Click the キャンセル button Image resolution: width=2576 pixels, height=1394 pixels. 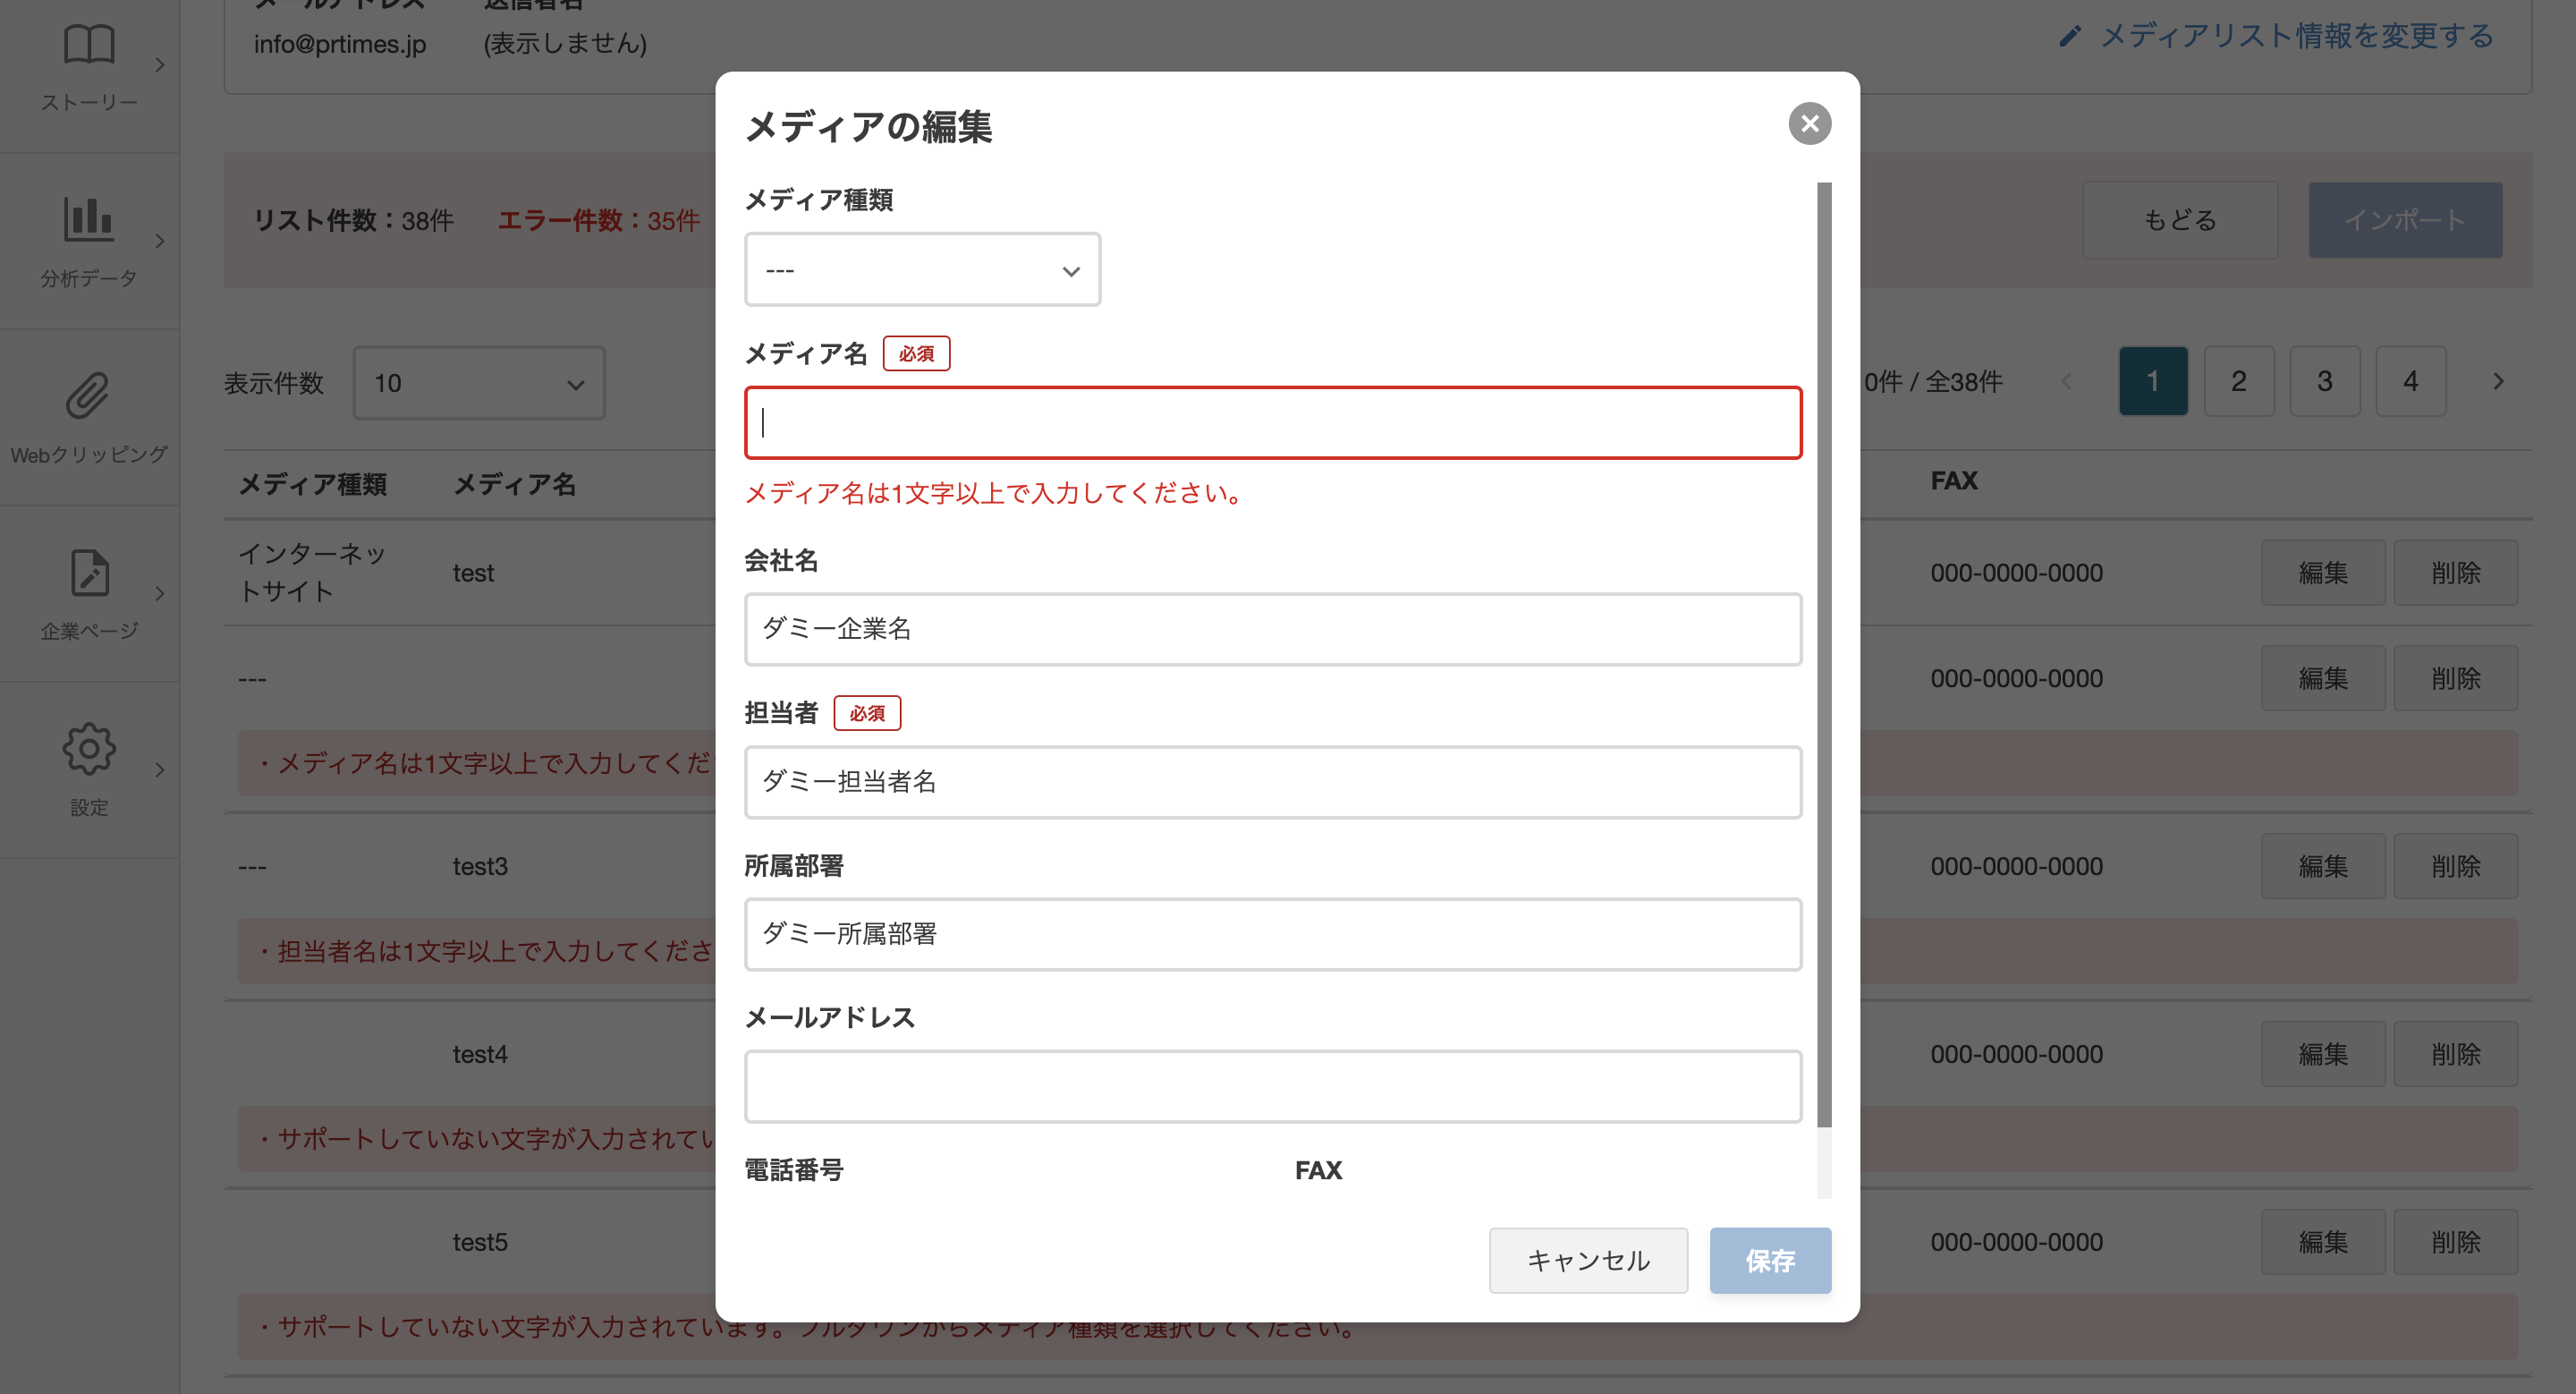[1588, 1260]
